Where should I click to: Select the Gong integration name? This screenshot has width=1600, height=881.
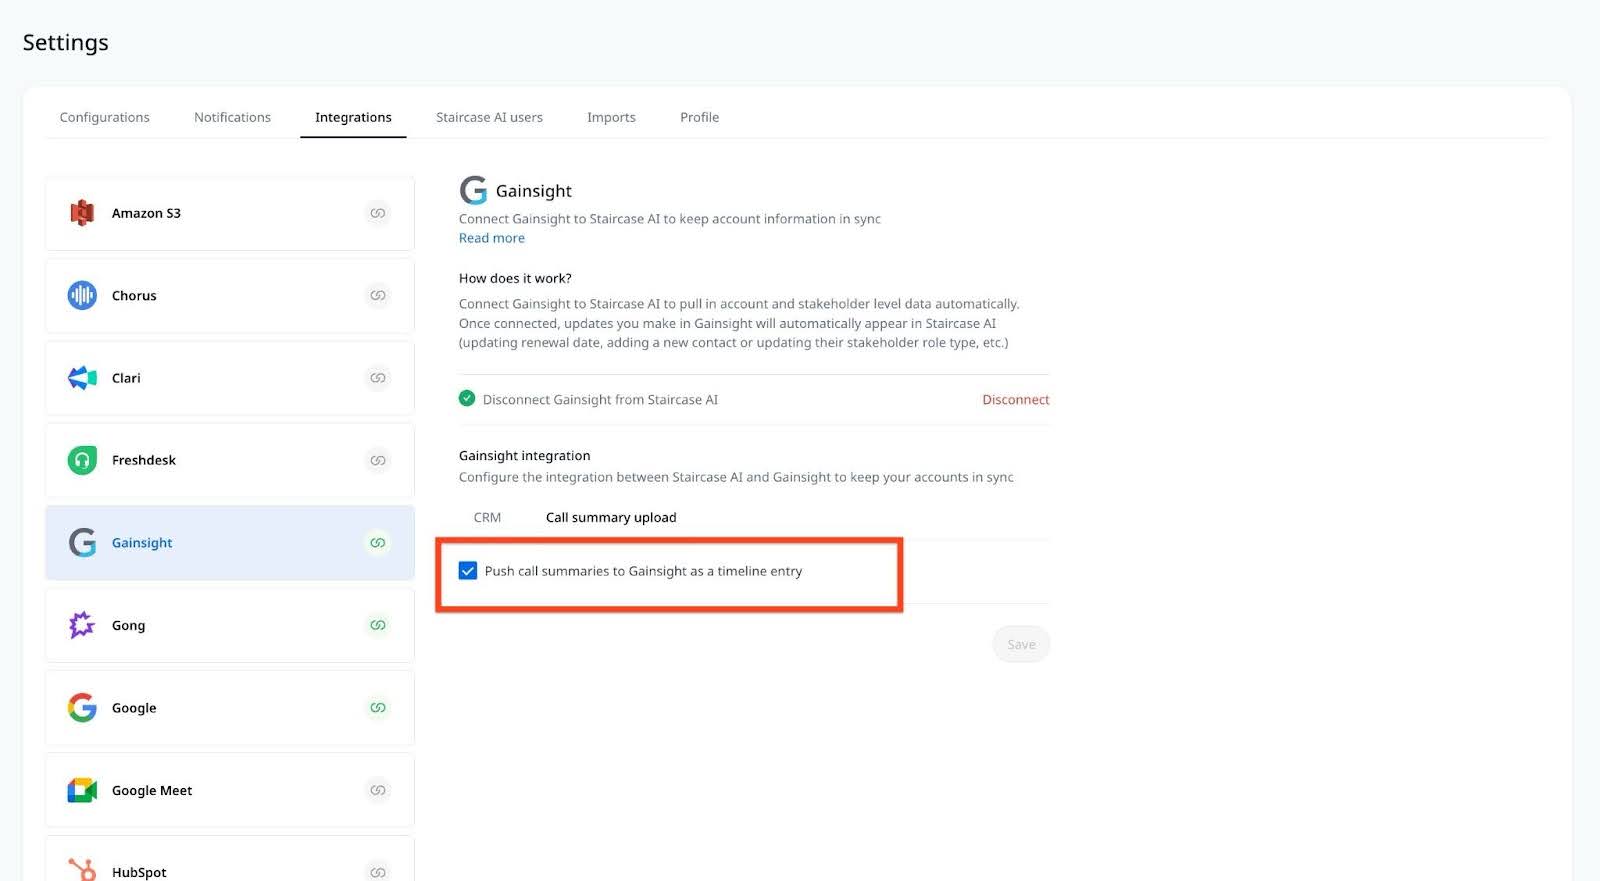click(128, 625)
